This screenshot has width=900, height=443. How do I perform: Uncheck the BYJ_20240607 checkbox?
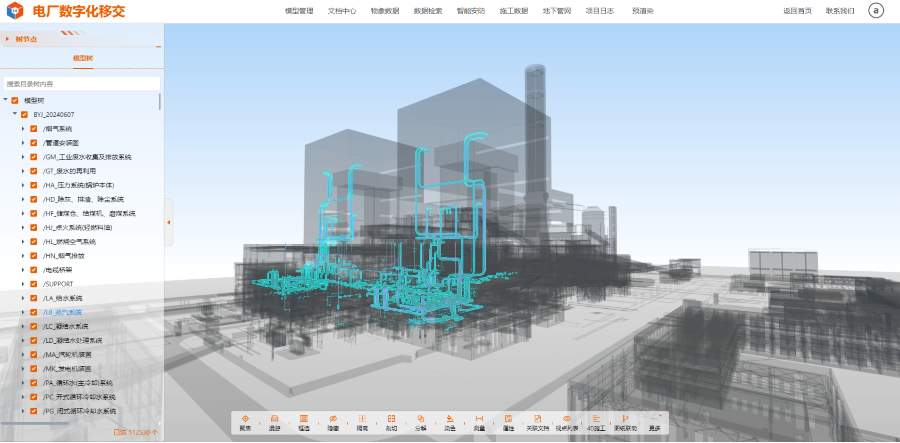pyautogui.click(x=24, y=115)
